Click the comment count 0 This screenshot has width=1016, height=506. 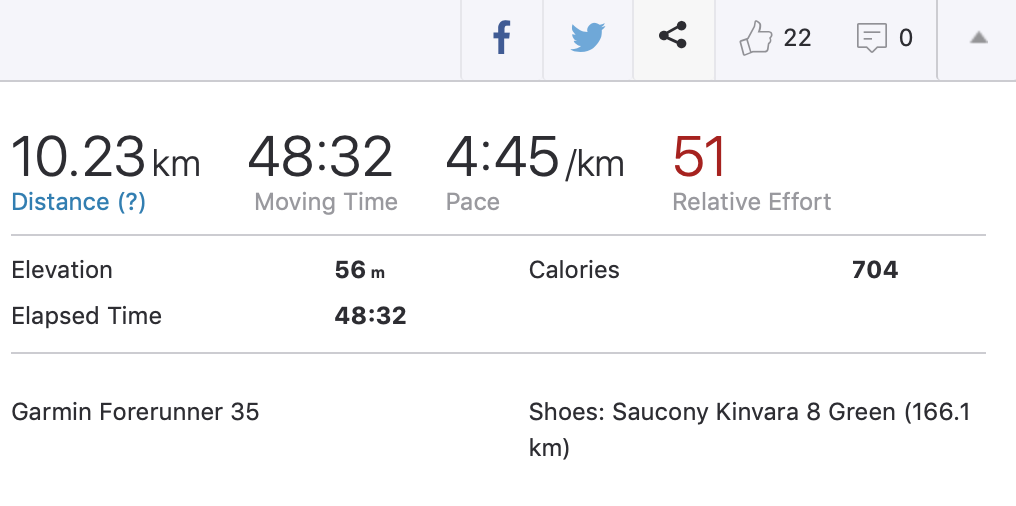[x=906, y=39]
